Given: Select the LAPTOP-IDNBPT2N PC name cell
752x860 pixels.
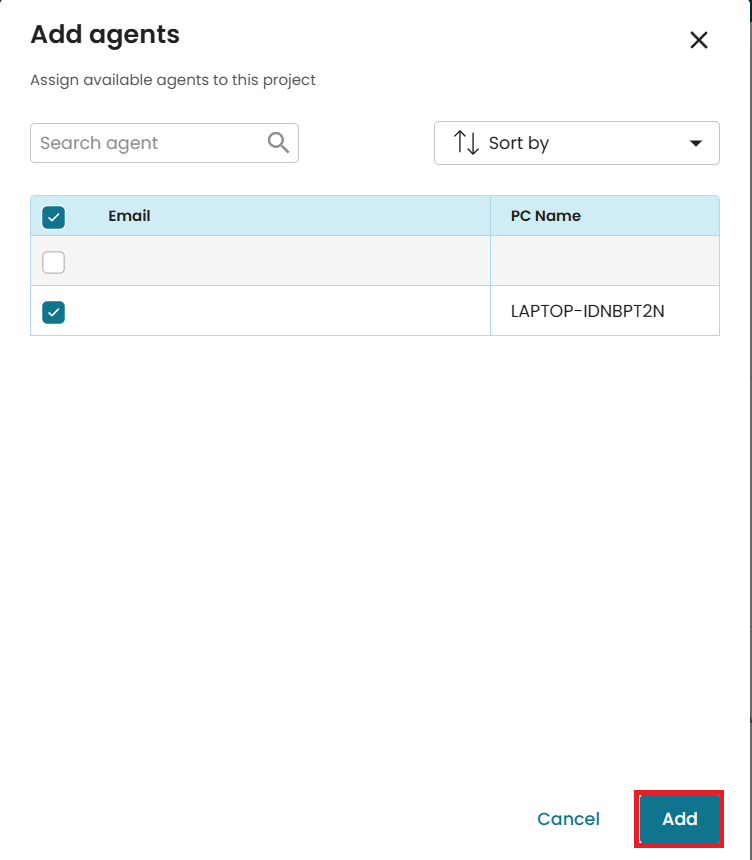Looking at the screenshot, I should click(587, 311).
